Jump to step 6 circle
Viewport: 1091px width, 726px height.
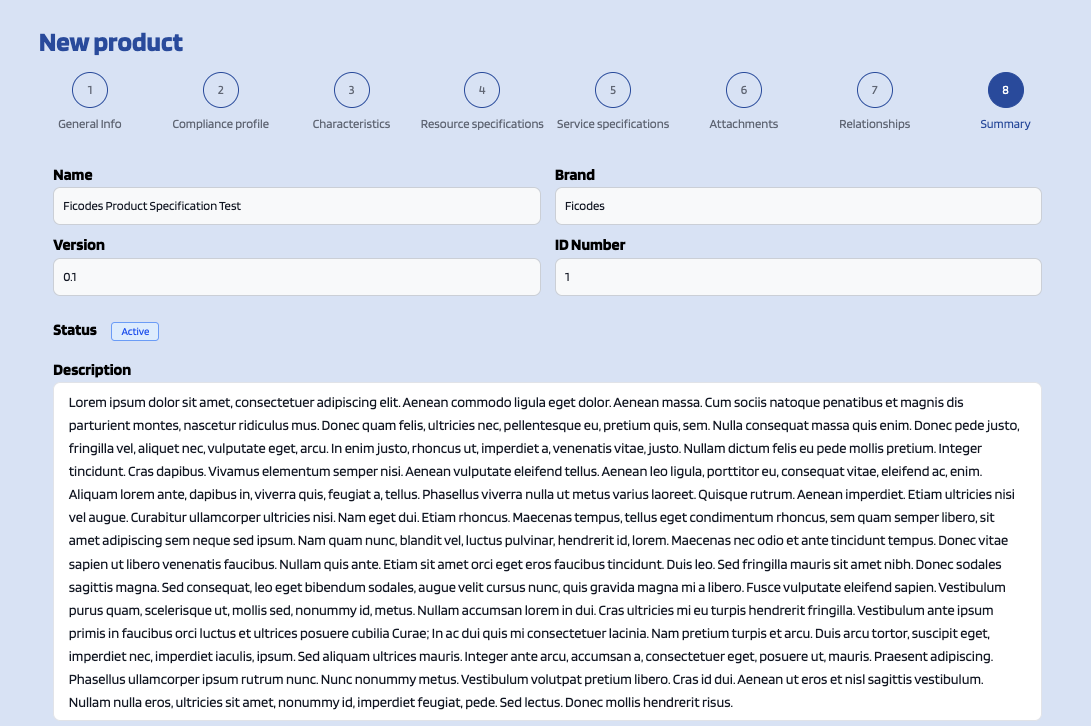click(744, 90)
